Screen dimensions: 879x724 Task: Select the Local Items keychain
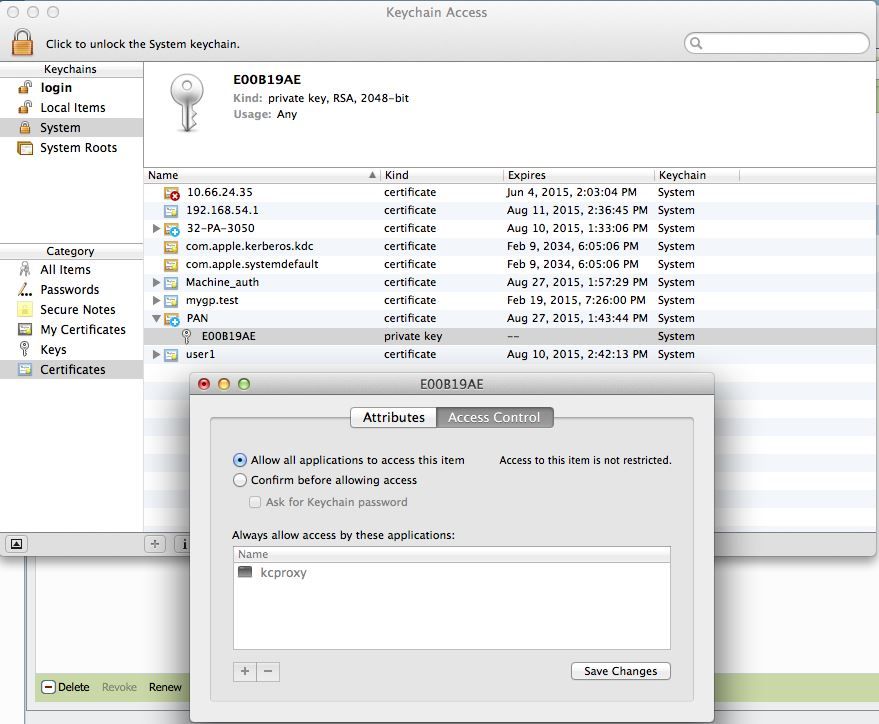click(72, 108)
